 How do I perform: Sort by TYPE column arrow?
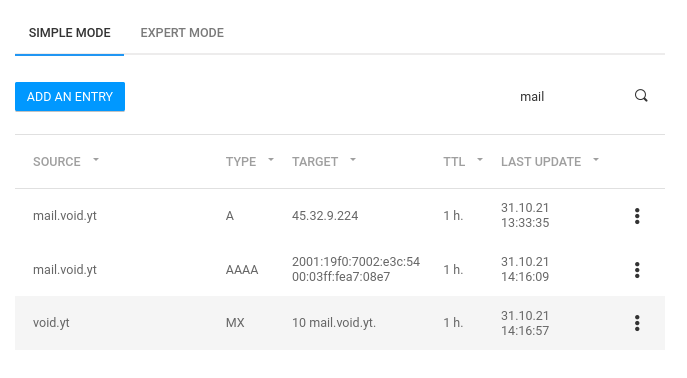271,160
